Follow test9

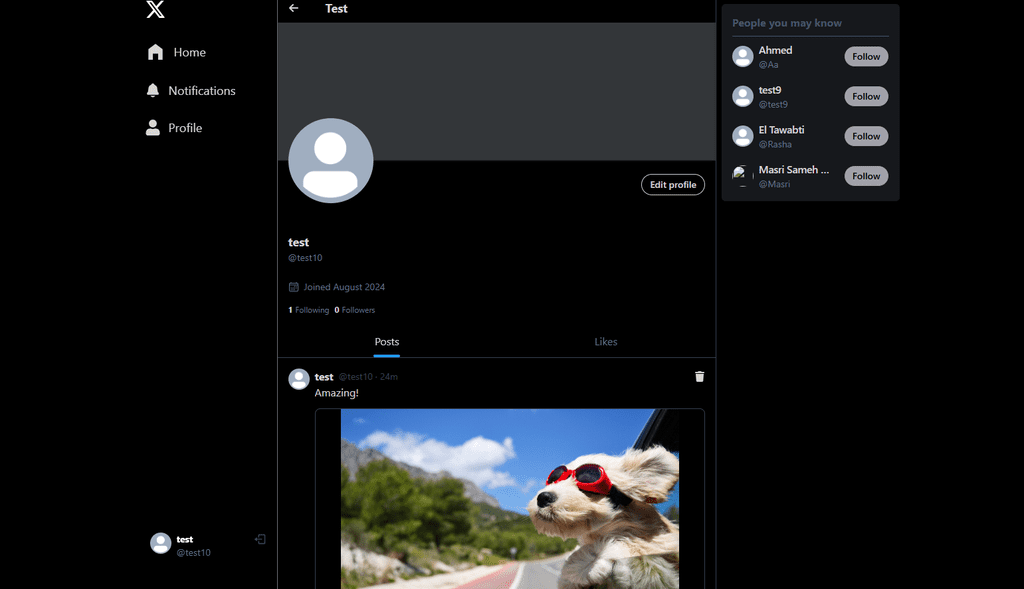point(866,97)
